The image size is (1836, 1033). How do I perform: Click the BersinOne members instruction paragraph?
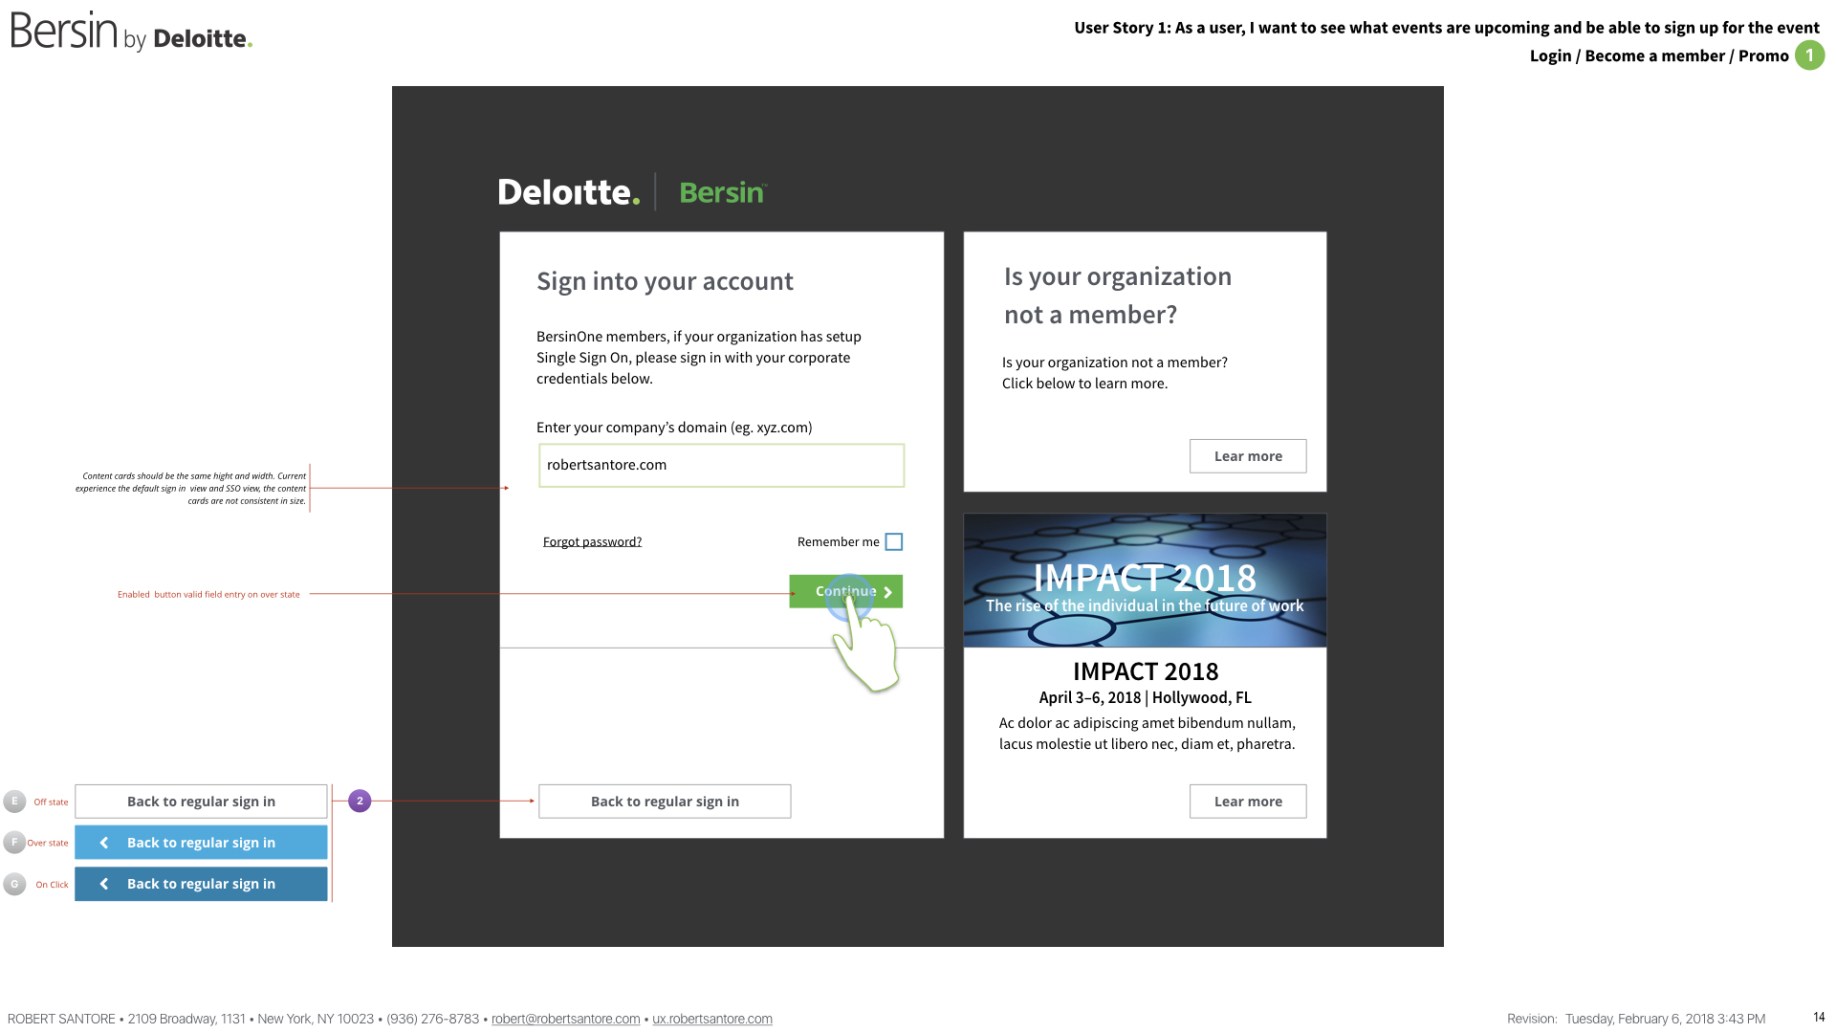[699, 358]
